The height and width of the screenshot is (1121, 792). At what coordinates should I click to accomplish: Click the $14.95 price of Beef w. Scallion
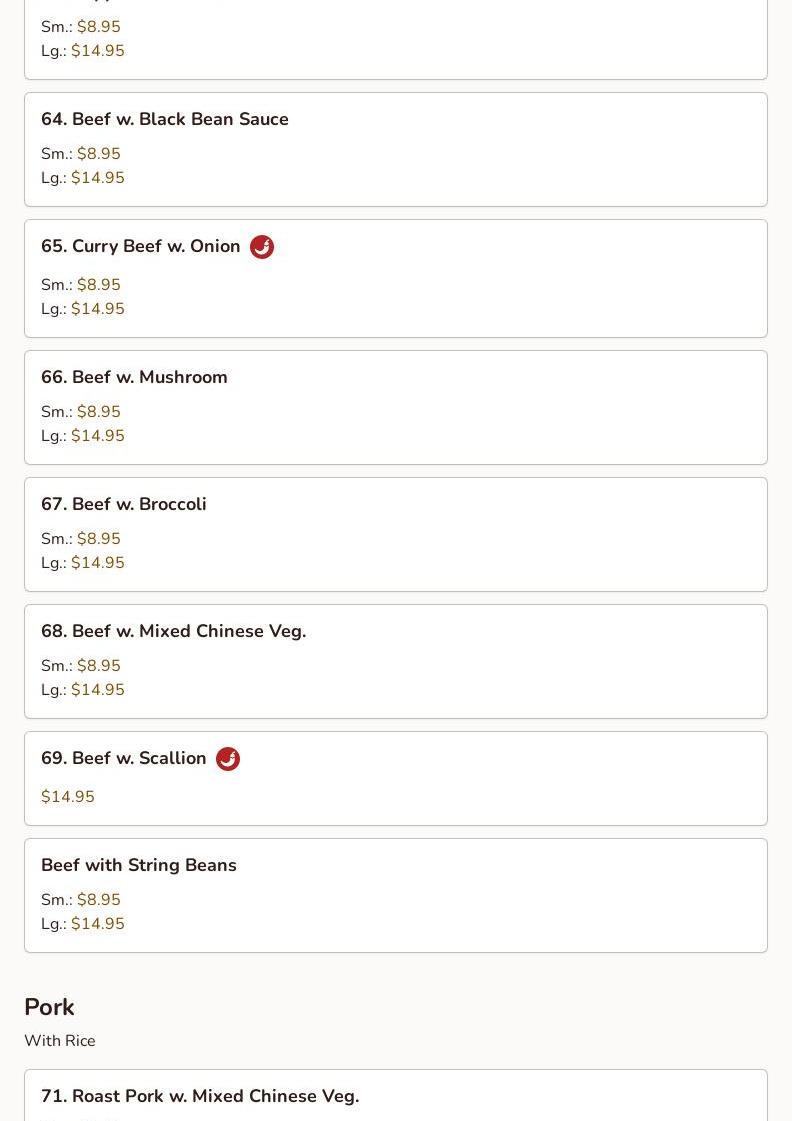pos(68,796)
